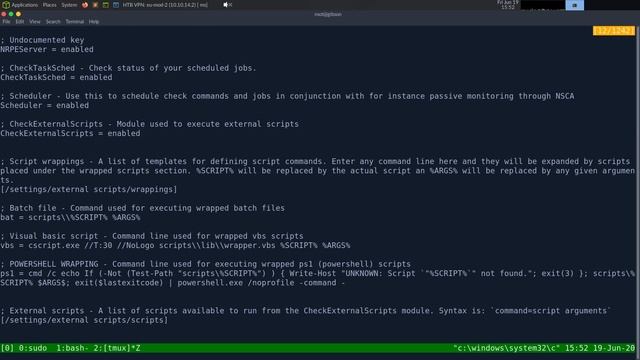This screenshot has height=360, width=640.
Task: Open the terminal Search menu
Action: 53,22
